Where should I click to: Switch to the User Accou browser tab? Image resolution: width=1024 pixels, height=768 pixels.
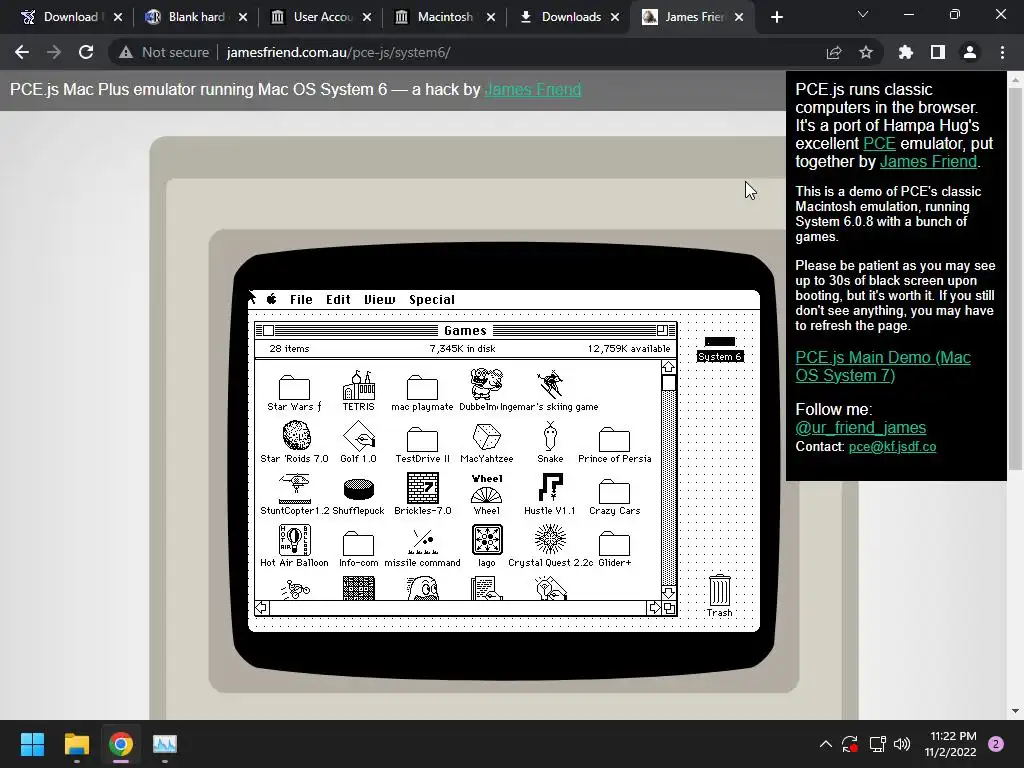(321, 17)
